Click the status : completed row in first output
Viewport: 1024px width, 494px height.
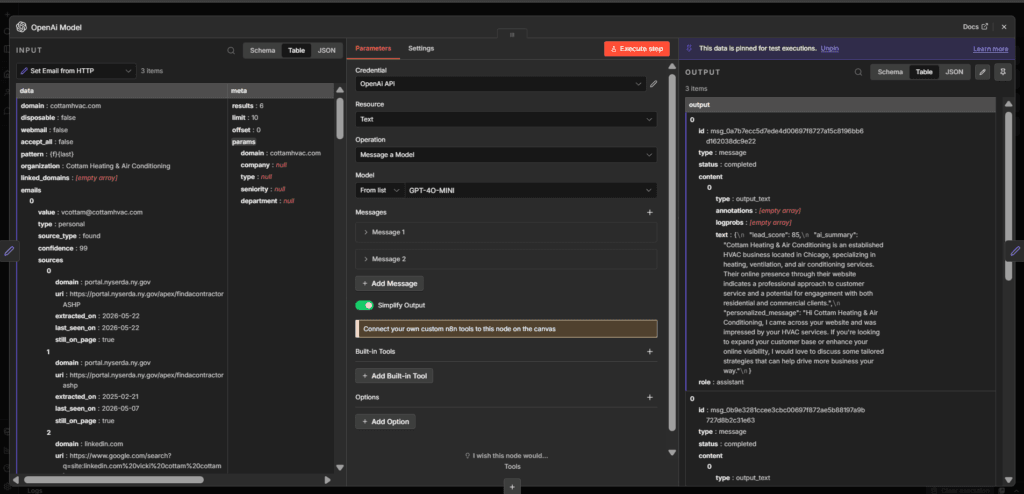(727, 165)
